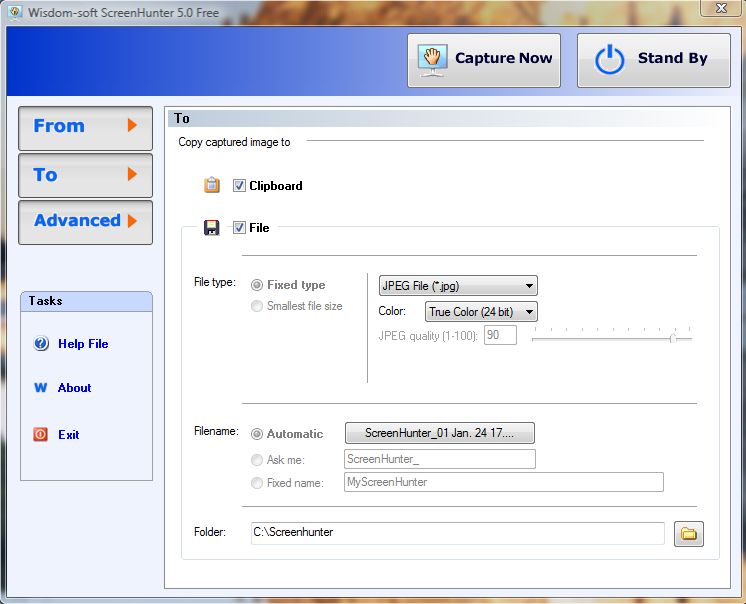Click the clipboard icon beside Clipboard
The width and height of the screenshot is (746, 604).
tap(212, 185)
